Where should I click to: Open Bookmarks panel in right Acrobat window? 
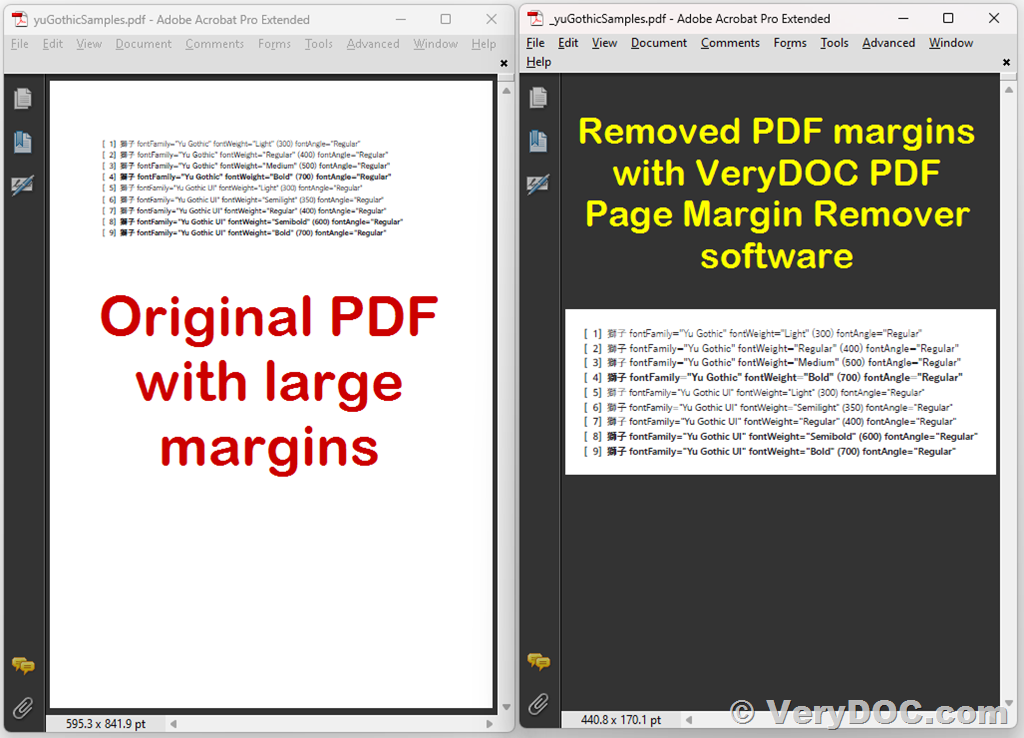[538, 140]
